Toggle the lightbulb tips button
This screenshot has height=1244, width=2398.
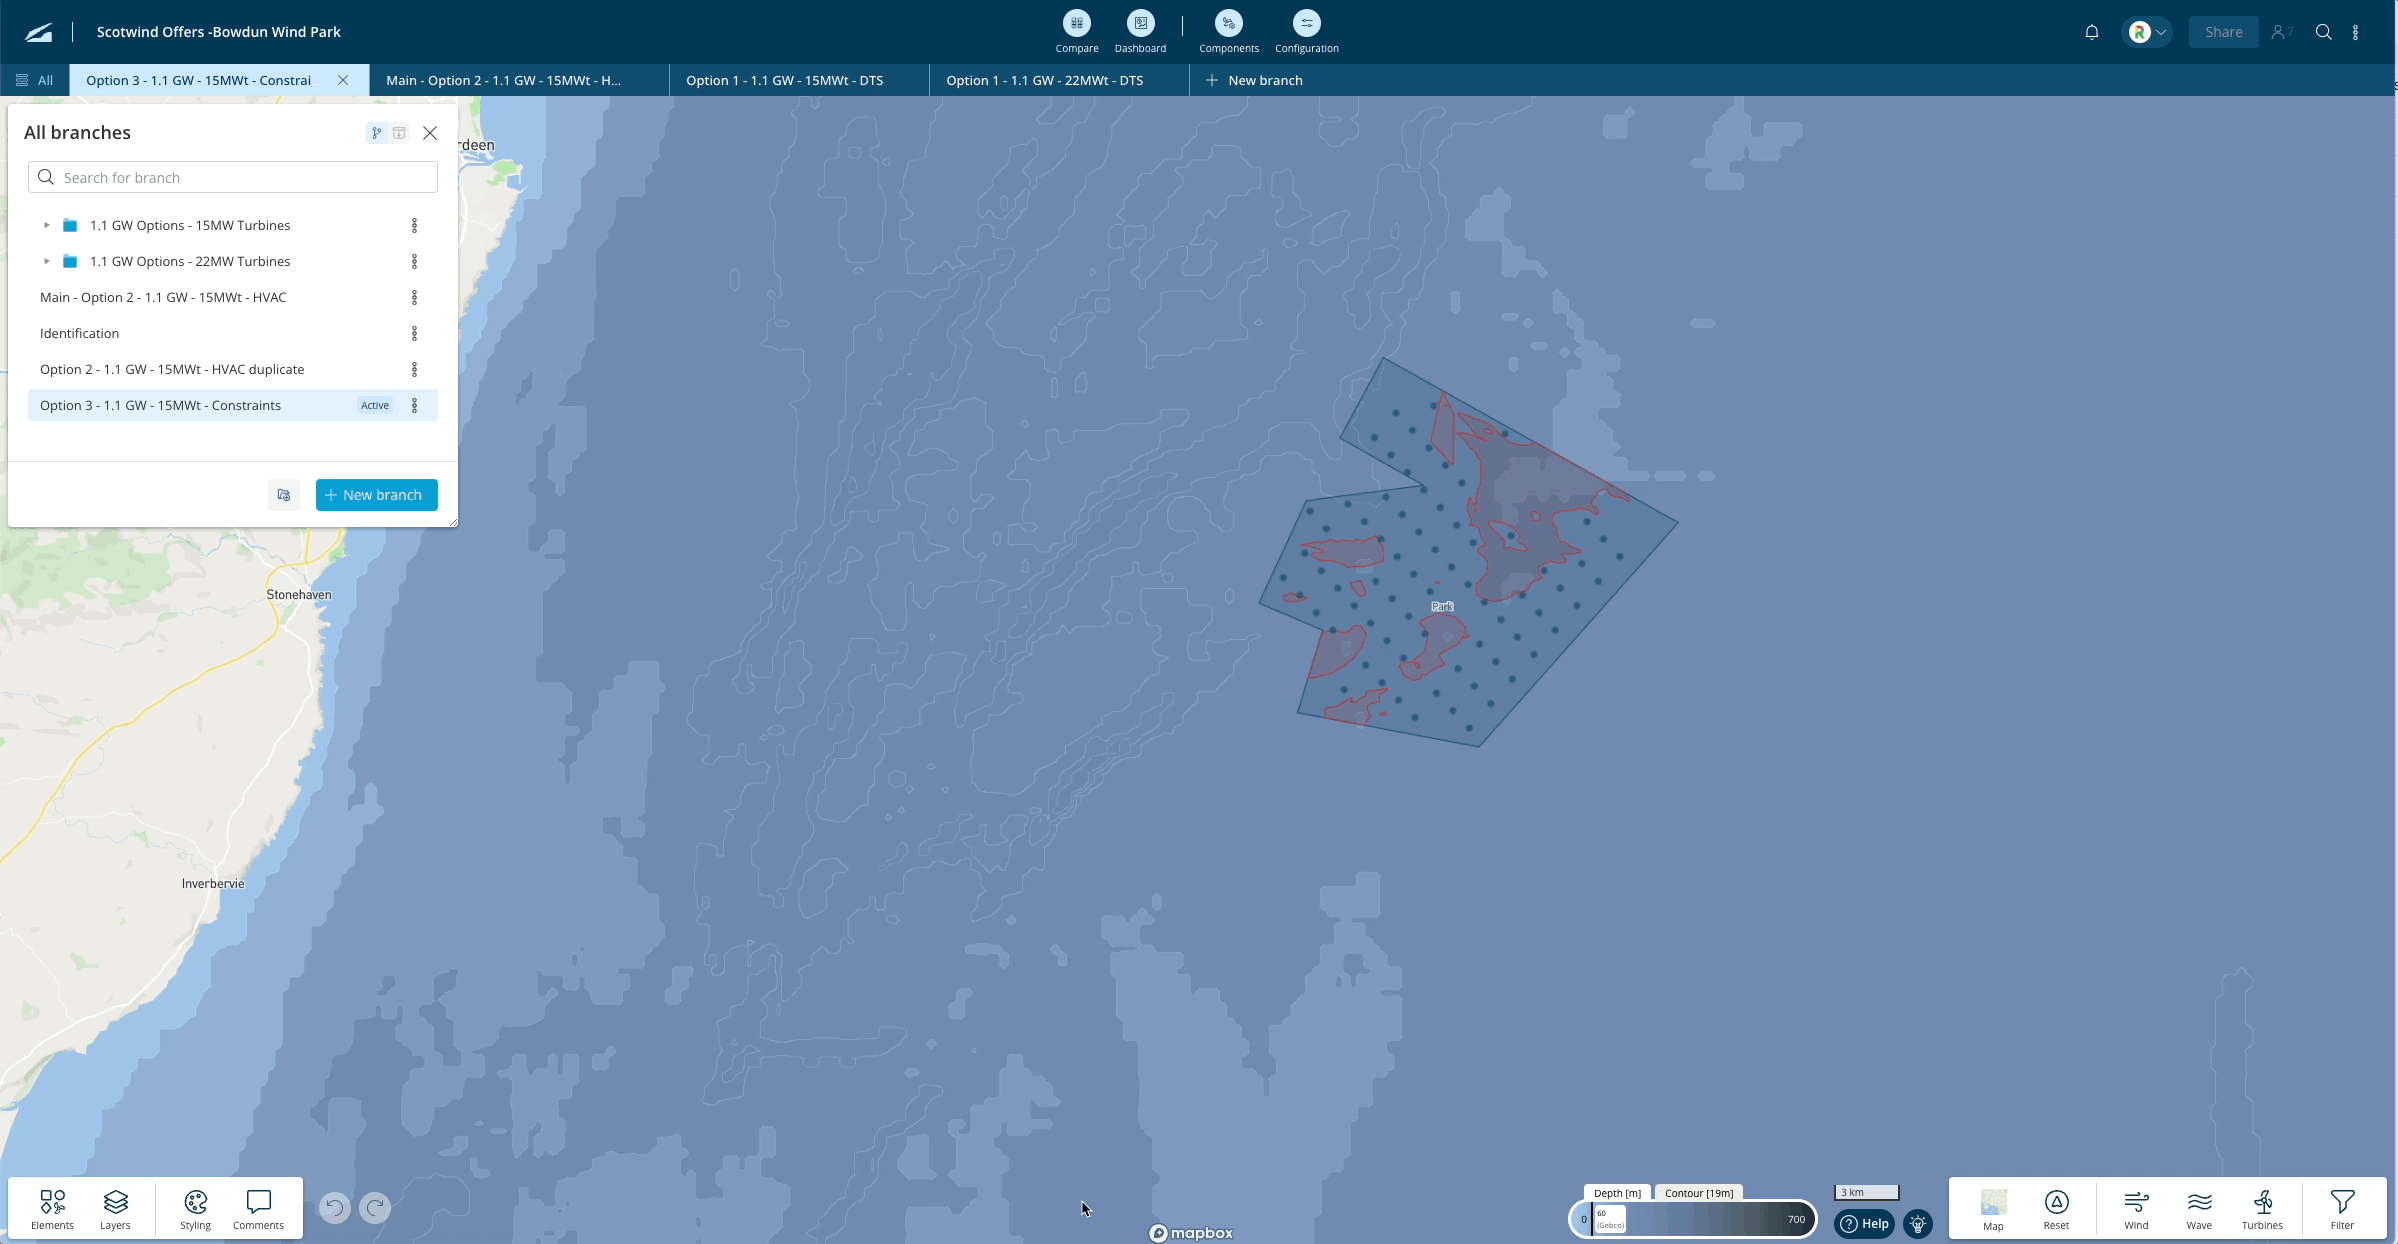tap(1918, 1223)
